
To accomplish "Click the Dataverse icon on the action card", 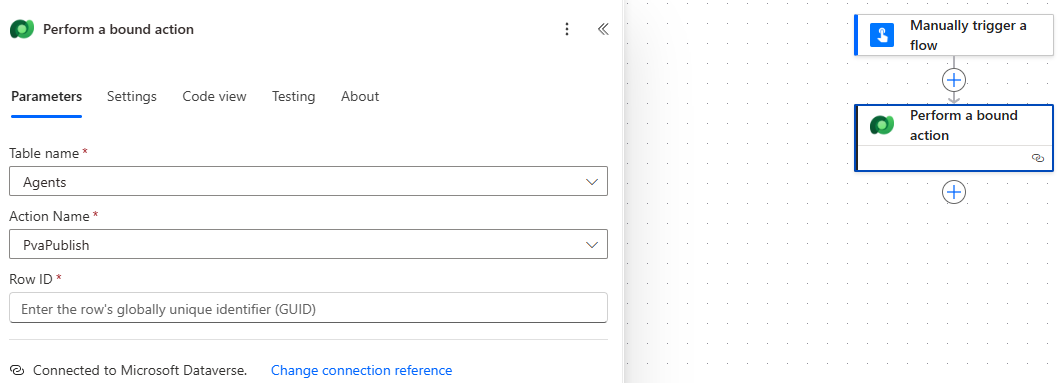I will [882, 125].
